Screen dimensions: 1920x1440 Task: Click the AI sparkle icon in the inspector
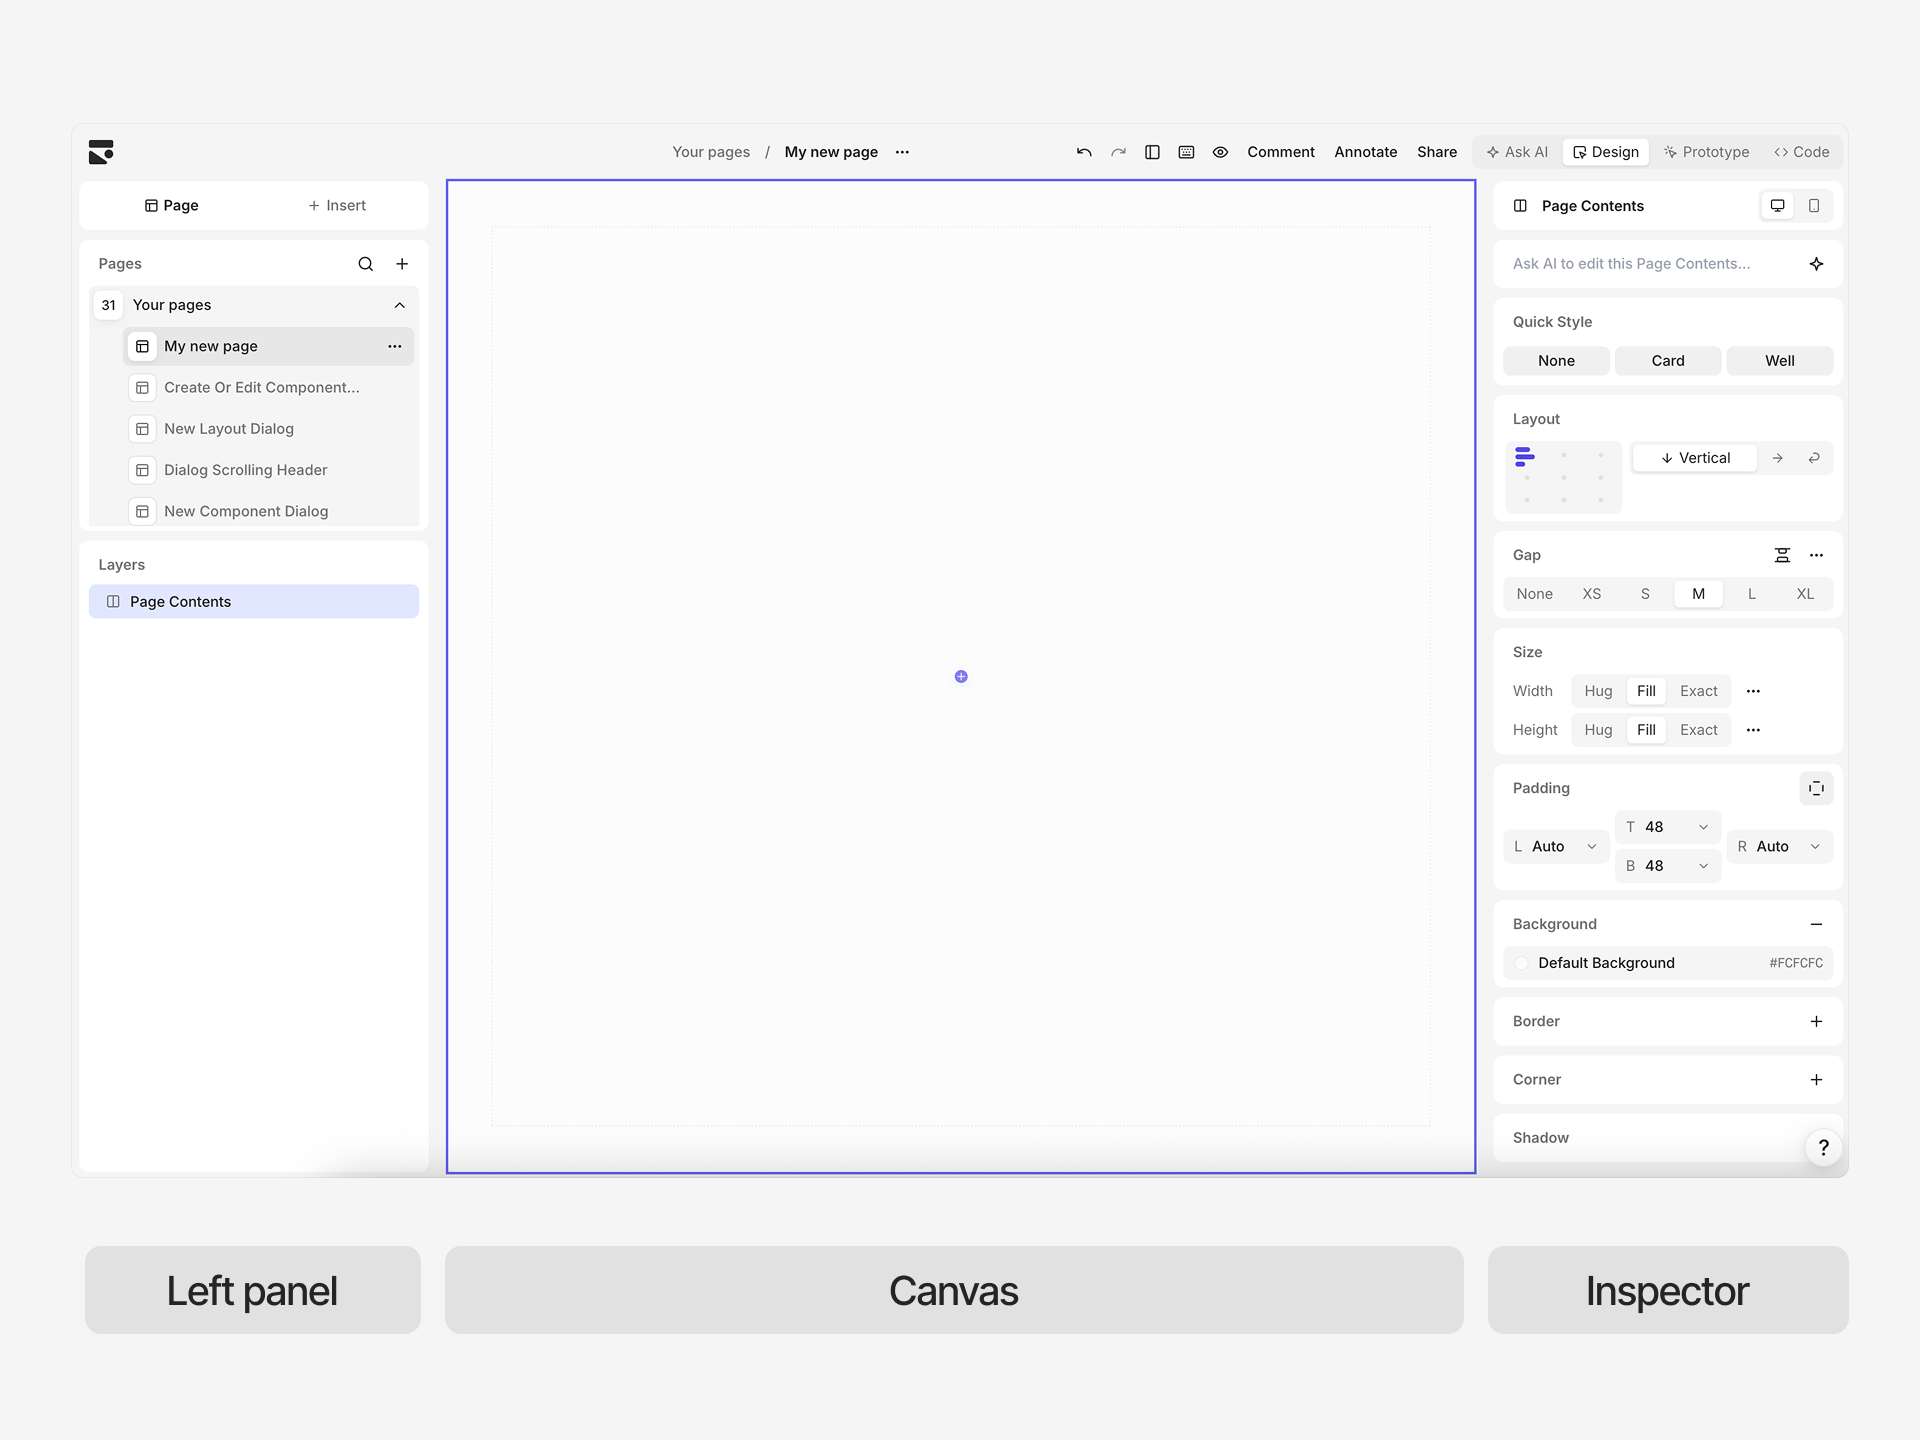(x=1817, y=264)
